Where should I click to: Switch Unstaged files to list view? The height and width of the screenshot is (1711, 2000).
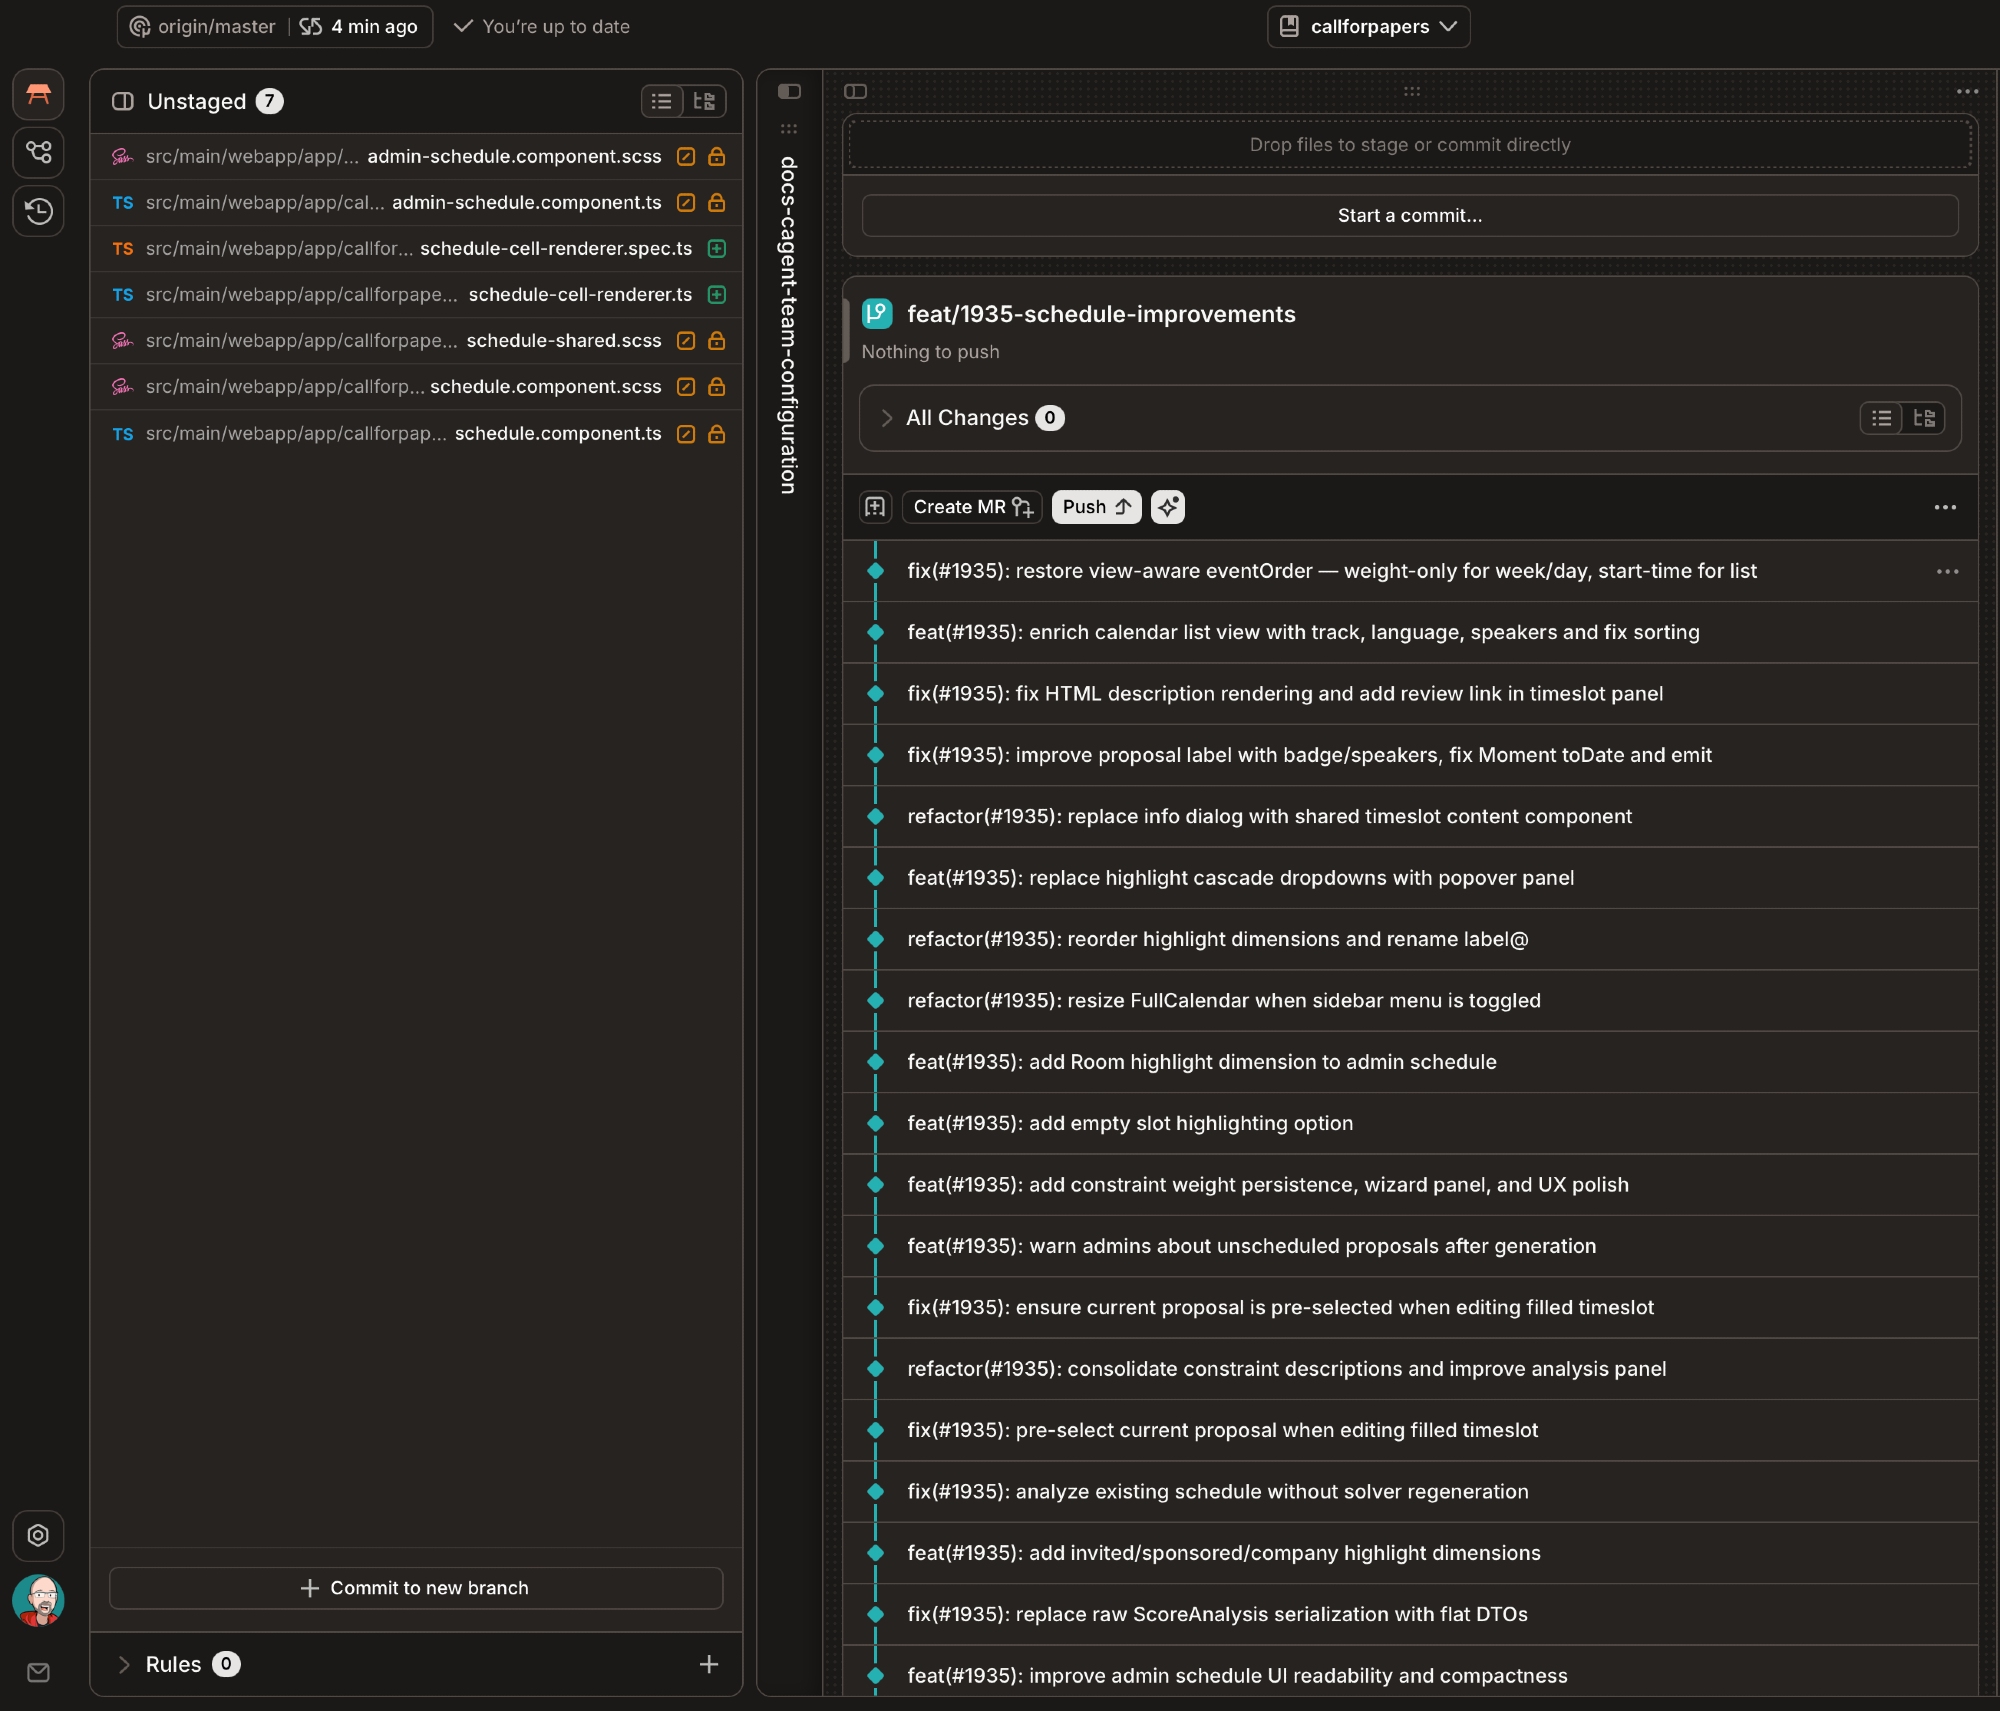coord(662,101)
